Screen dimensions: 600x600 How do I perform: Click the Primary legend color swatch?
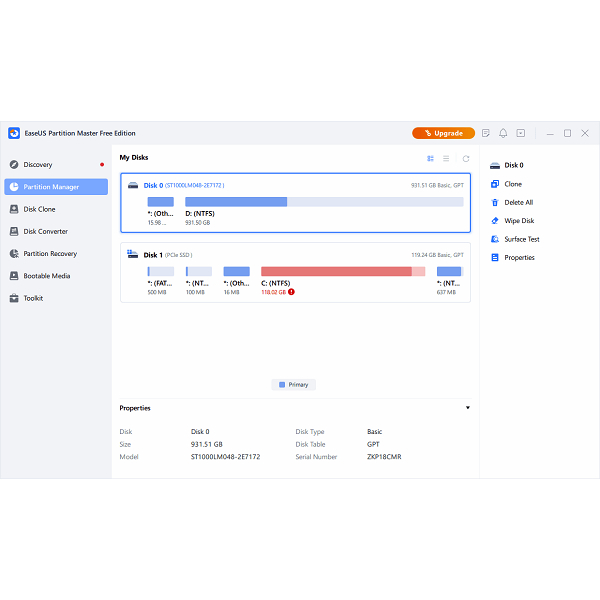click(x=282, y=385)
